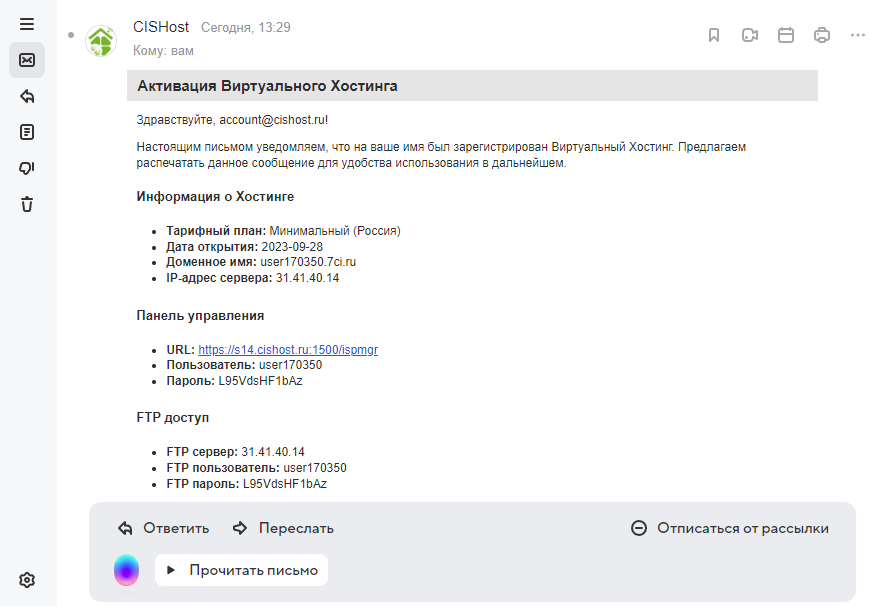
Task: Open the document list sidebar icon
Action: point(27,132)
